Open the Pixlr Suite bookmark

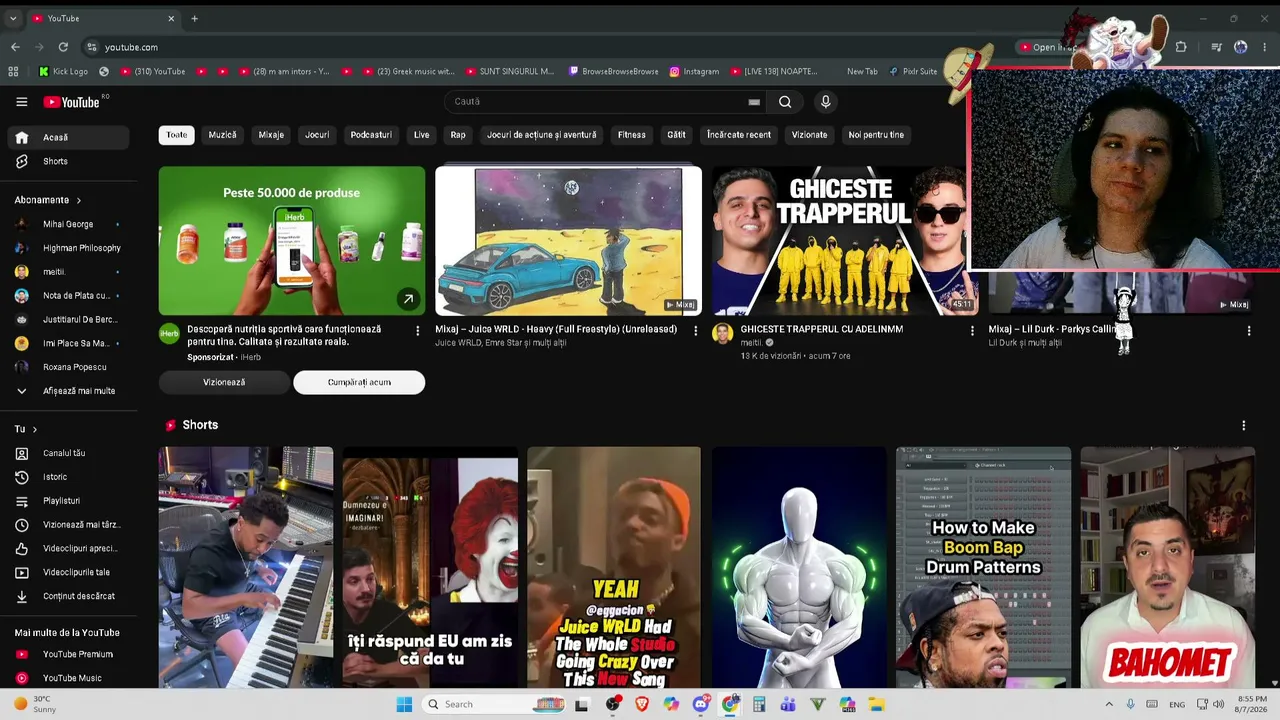tap(912, 72)
